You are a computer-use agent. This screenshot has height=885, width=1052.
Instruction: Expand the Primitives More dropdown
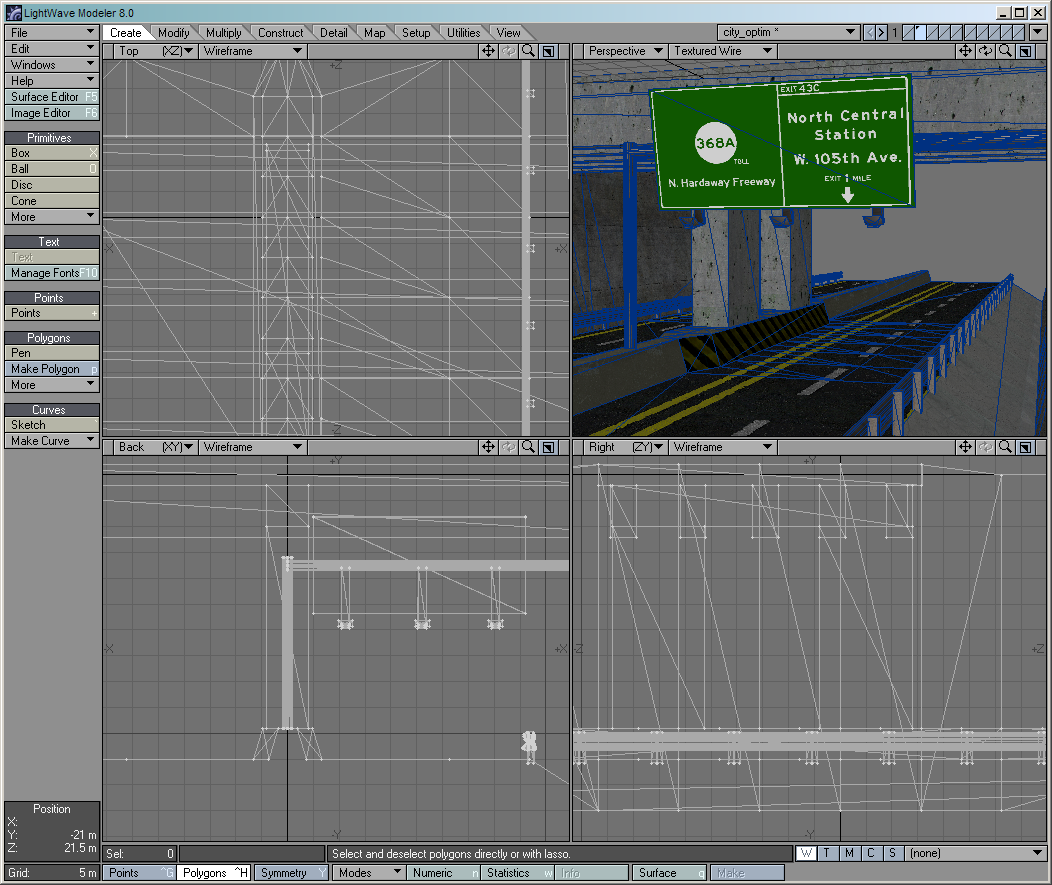(x=52, y=217)
